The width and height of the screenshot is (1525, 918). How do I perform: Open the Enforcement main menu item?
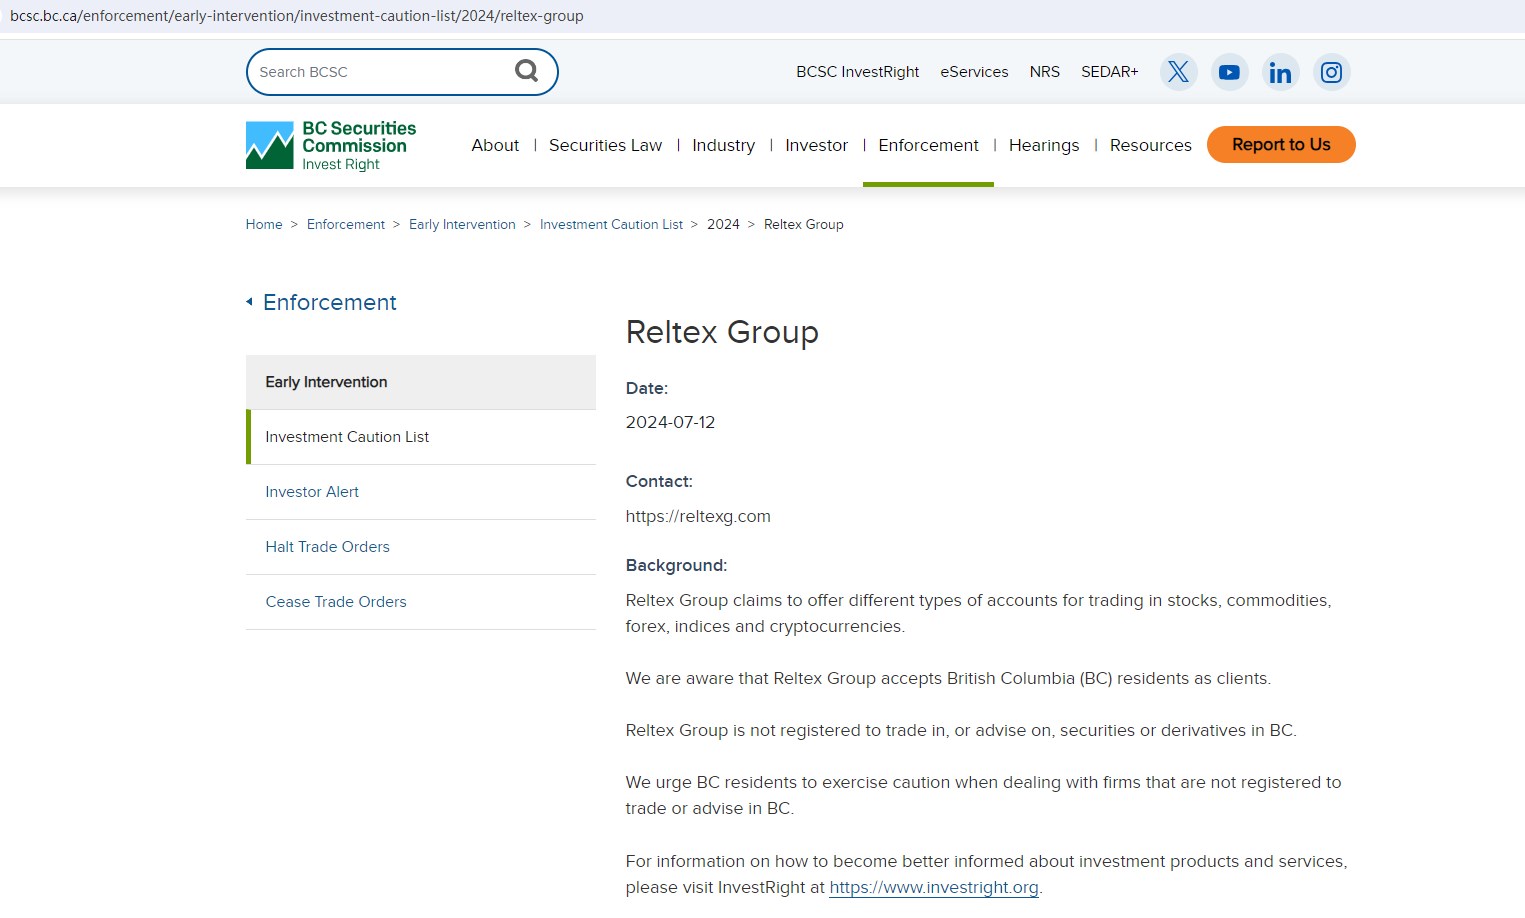click(x=928, y=145)
